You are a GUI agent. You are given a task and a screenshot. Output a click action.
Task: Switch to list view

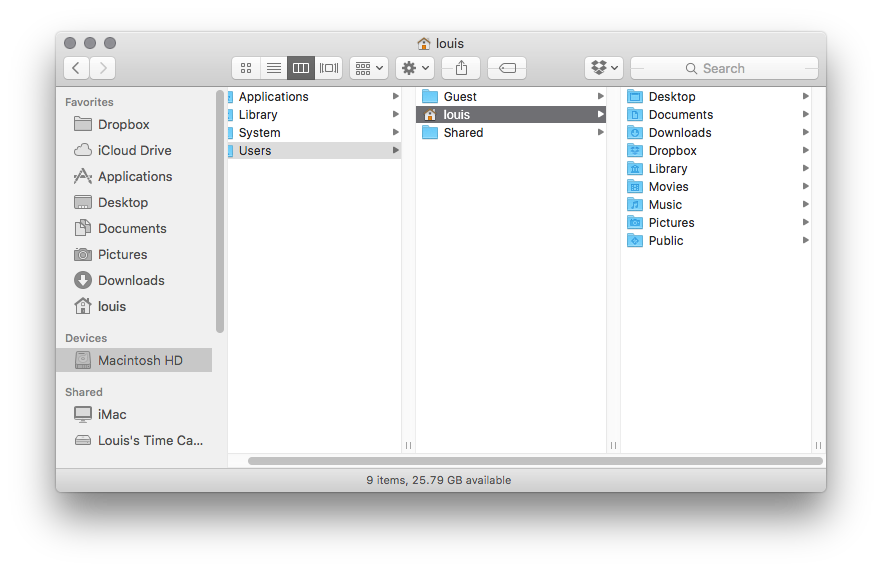[x=273, y=68]
